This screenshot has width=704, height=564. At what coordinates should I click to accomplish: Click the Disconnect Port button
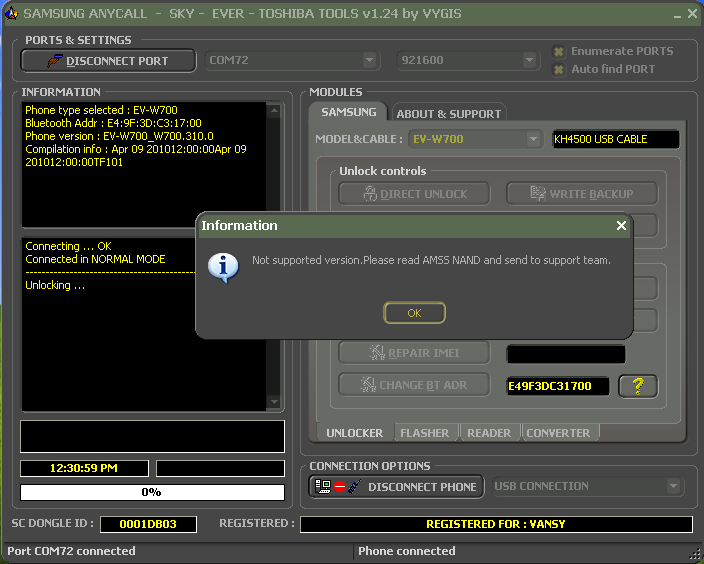point(107,61)
